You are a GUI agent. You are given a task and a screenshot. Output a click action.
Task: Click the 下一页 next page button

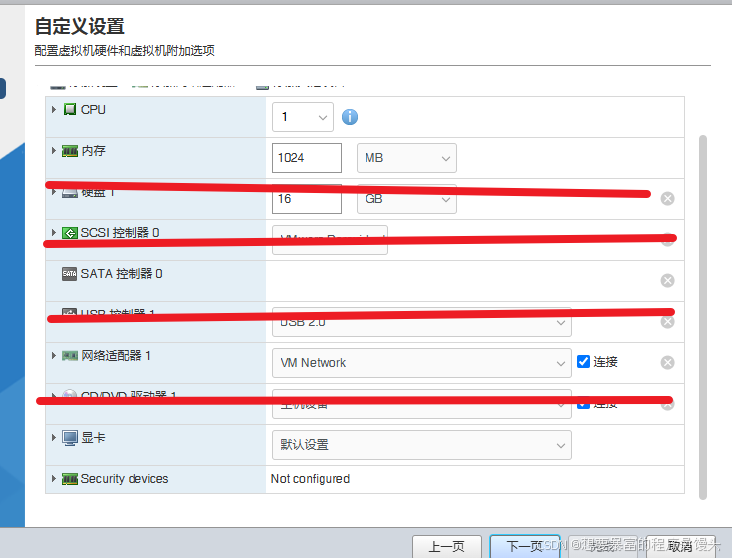coord(525,546)
